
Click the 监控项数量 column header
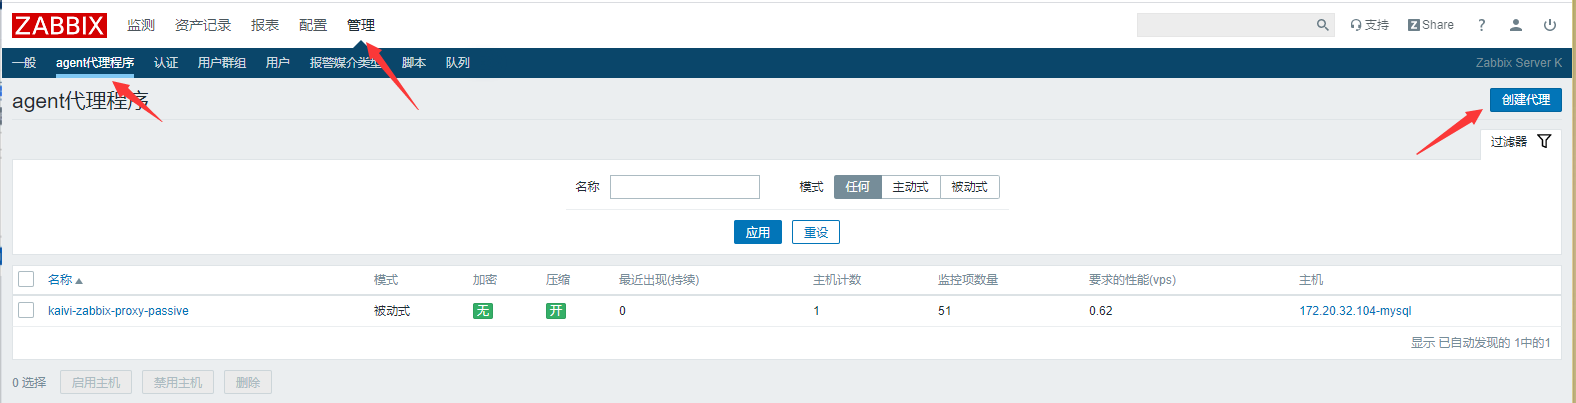click(968, 280)
